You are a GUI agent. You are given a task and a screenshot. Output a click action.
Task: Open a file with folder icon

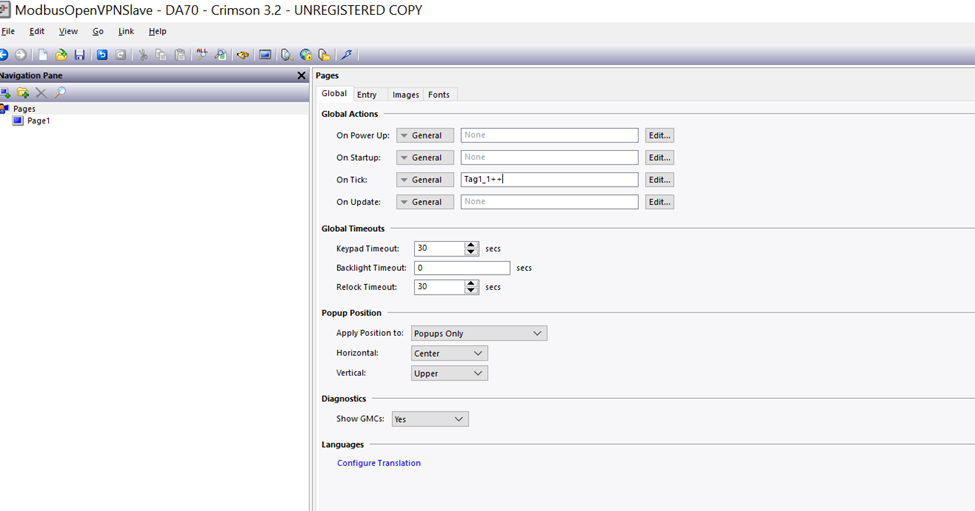[x=61, y=55]
